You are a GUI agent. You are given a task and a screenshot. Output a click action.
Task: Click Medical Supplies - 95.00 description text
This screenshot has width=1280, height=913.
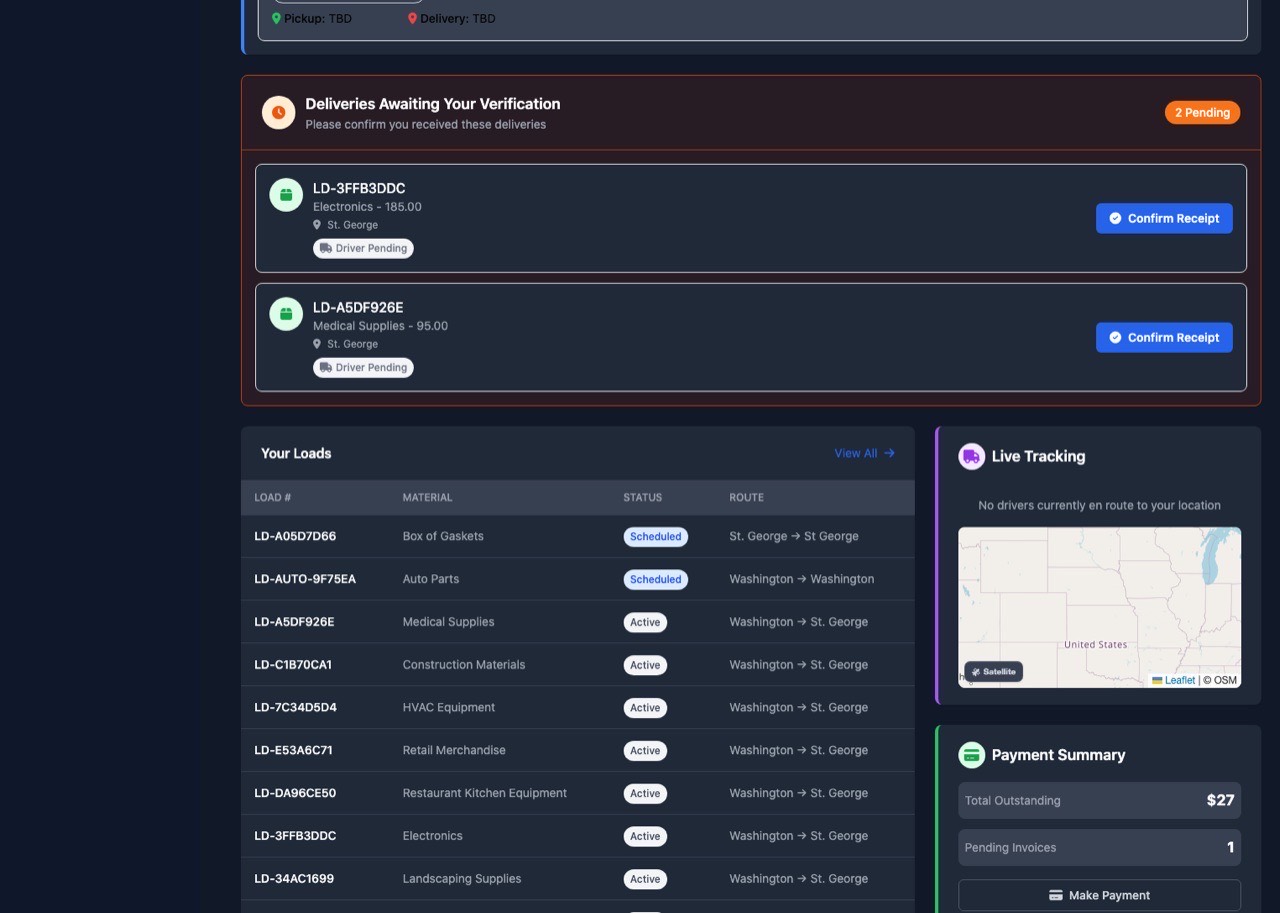(380, 326)
